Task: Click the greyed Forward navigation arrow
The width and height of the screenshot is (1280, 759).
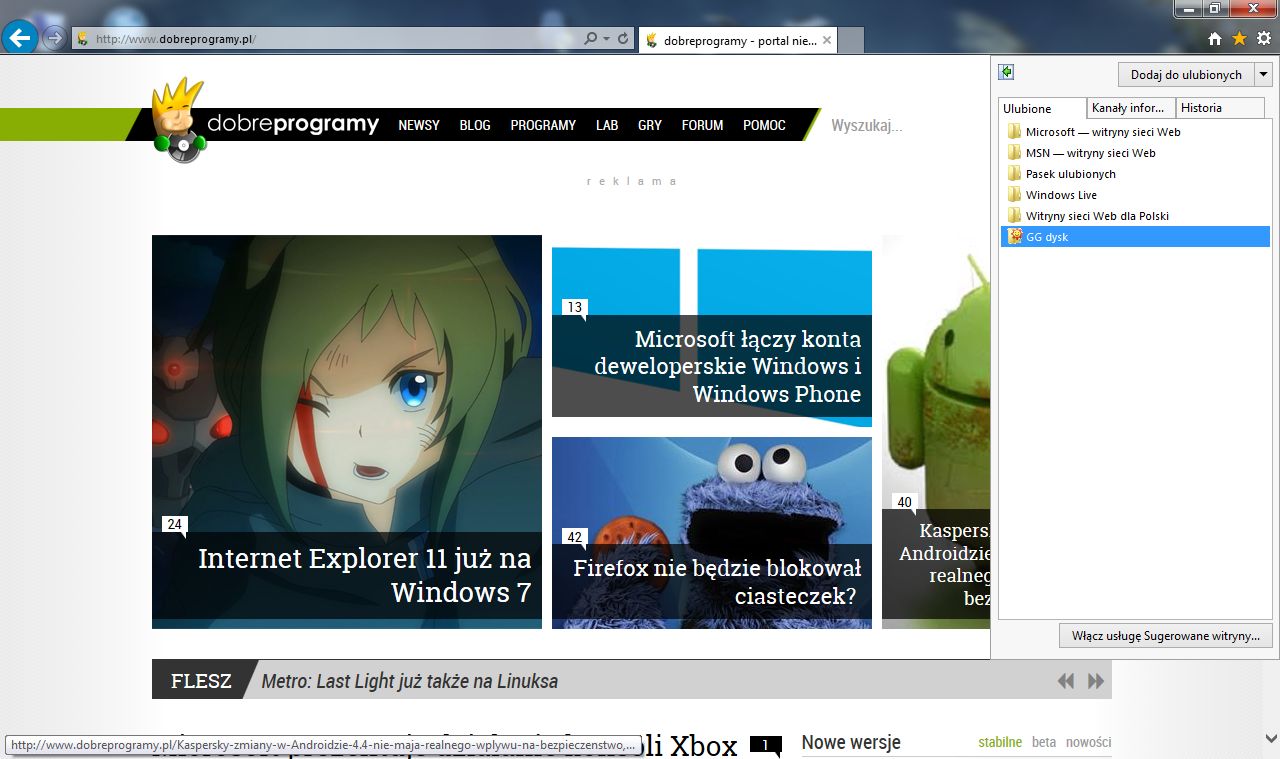Action: [54, 39]
